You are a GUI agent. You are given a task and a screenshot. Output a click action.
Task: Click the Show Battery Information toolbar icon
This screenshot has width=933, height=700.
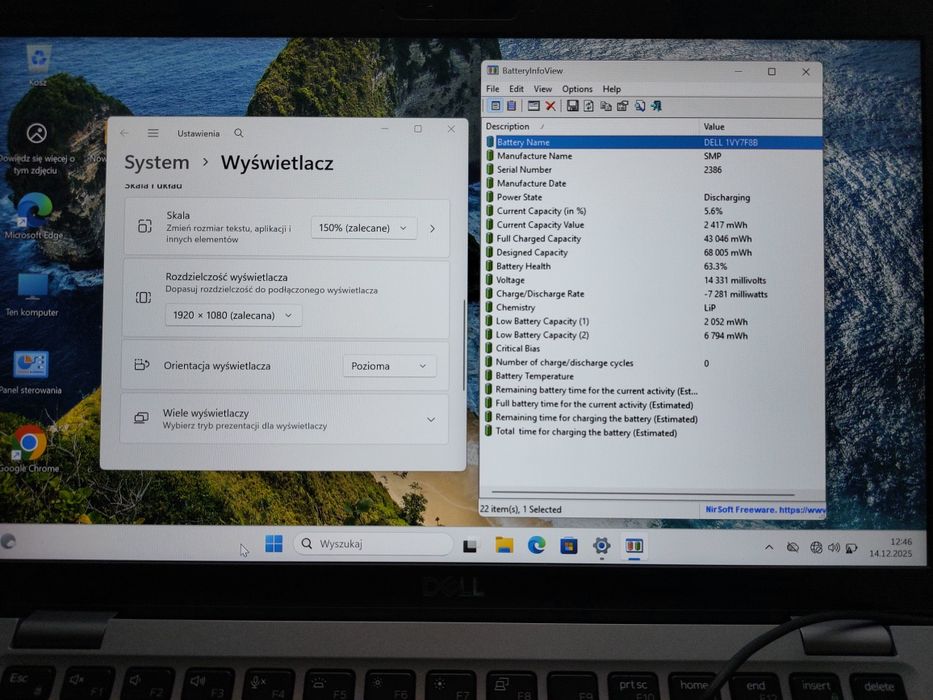click(495, 106)
